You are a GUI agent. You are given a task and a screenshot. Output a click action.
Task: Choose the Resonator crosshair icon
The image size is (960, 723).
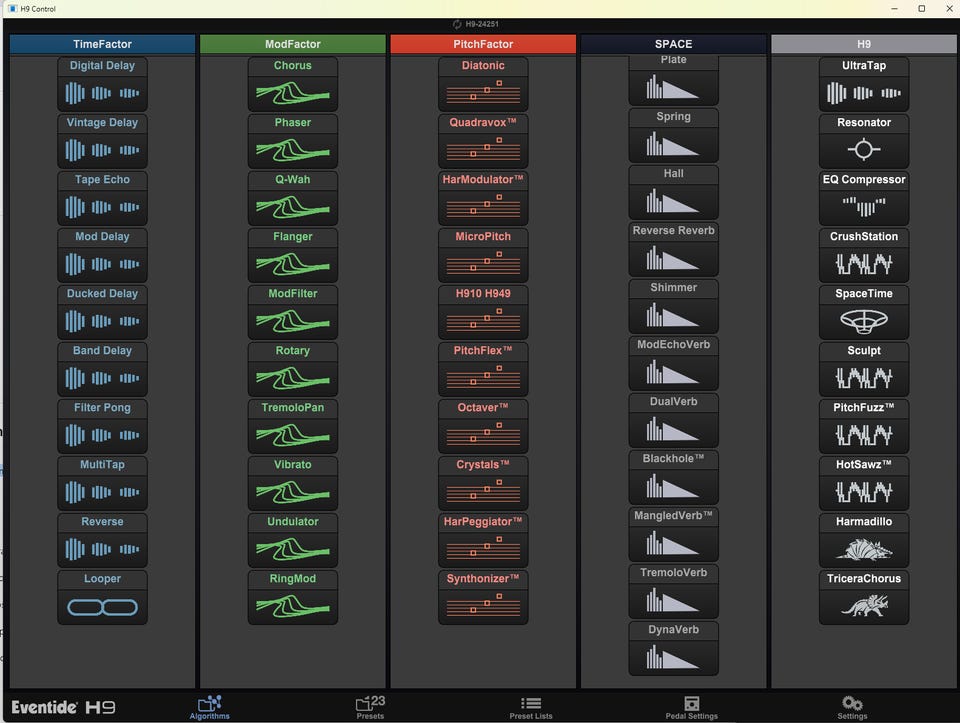[x=864, y=150]
